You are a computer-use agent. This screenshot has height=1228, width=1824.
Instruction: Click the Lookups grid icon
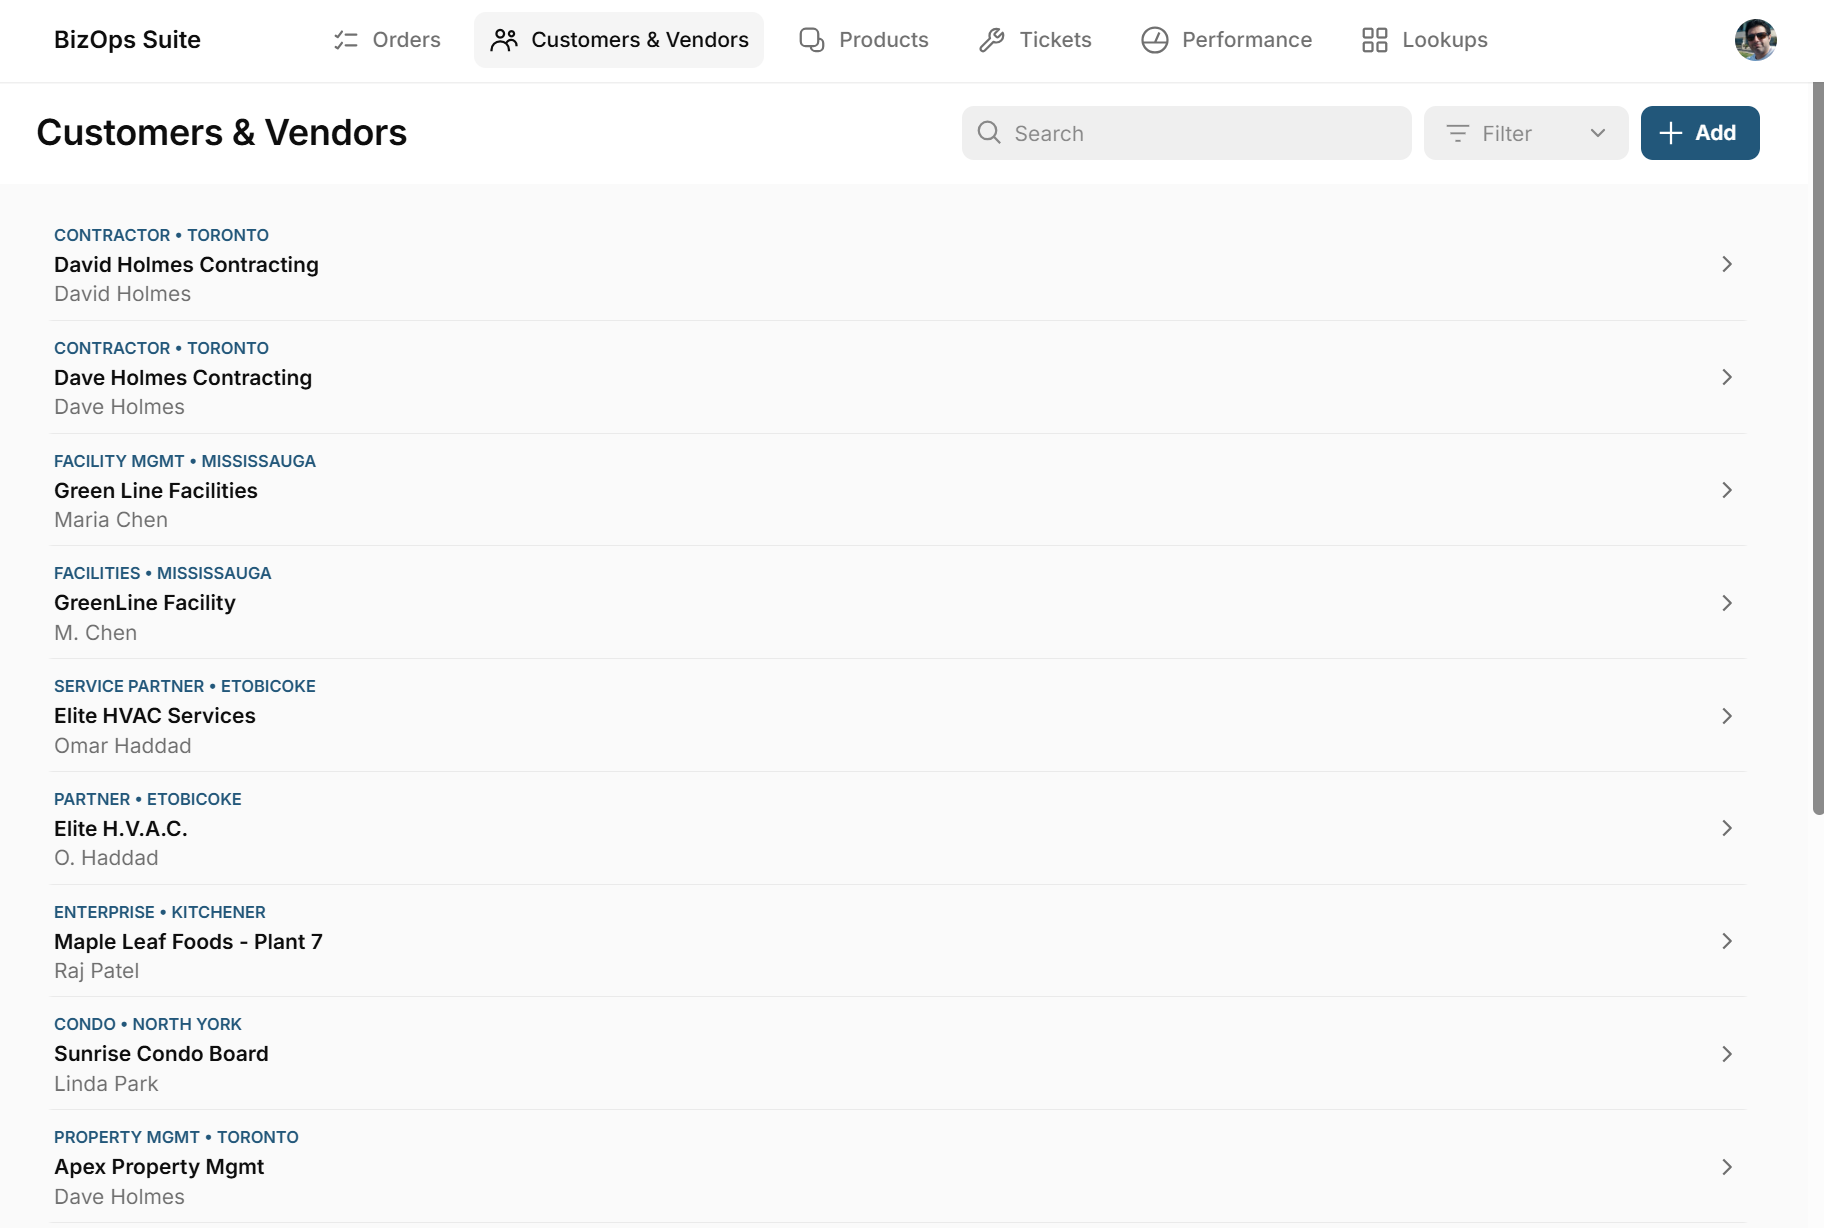tap(1375, 40)
